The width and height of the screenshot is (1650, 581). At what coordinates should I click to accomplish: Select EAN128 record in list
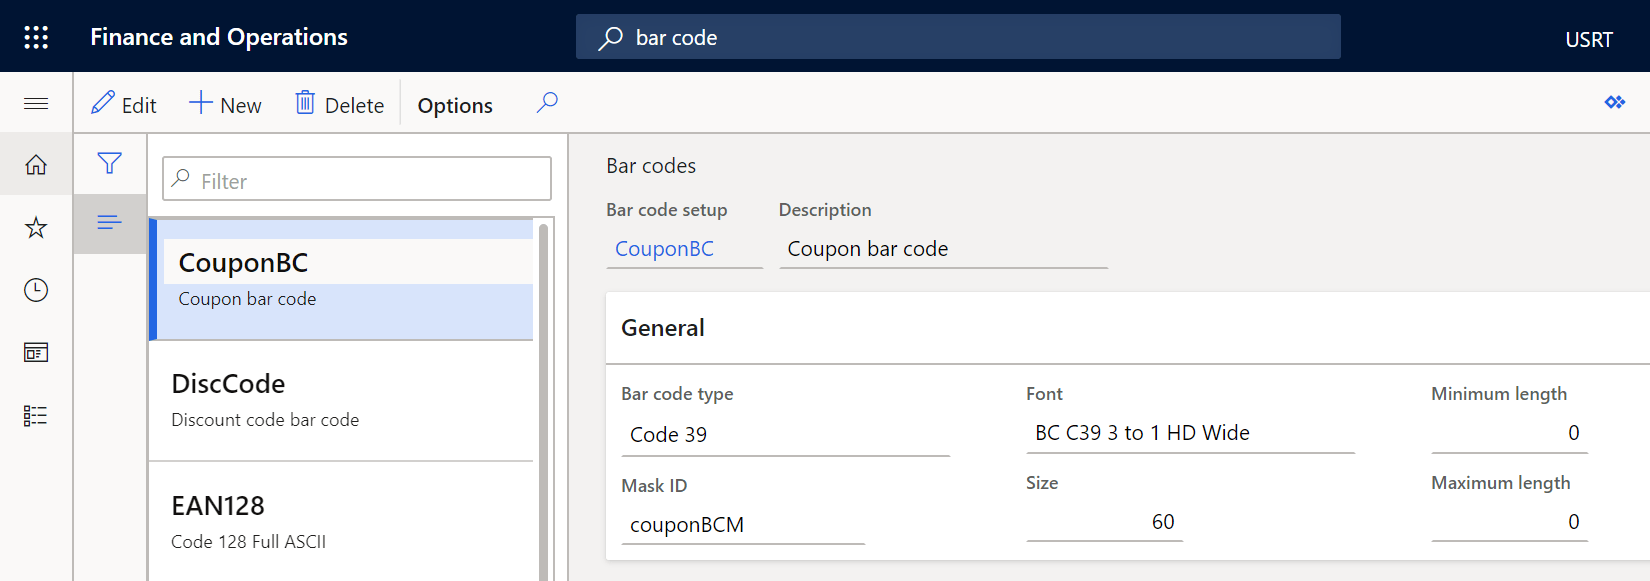tap(341, 521)
